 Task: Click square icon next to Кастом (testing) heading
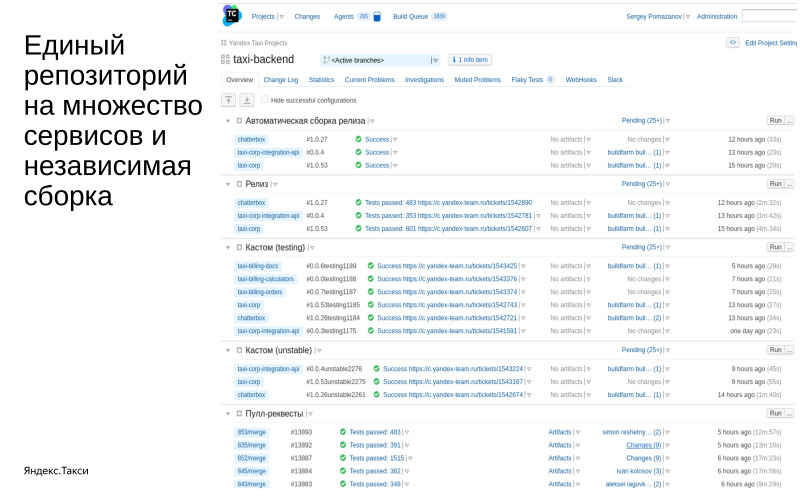click(x=239, y=247)
